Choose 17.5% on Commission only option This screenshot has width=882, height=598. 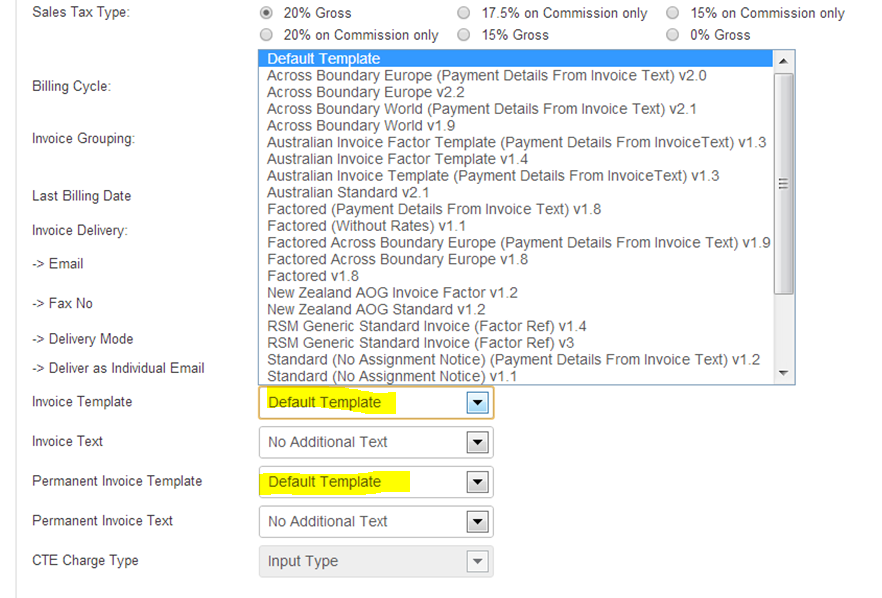tap(464, 12)
